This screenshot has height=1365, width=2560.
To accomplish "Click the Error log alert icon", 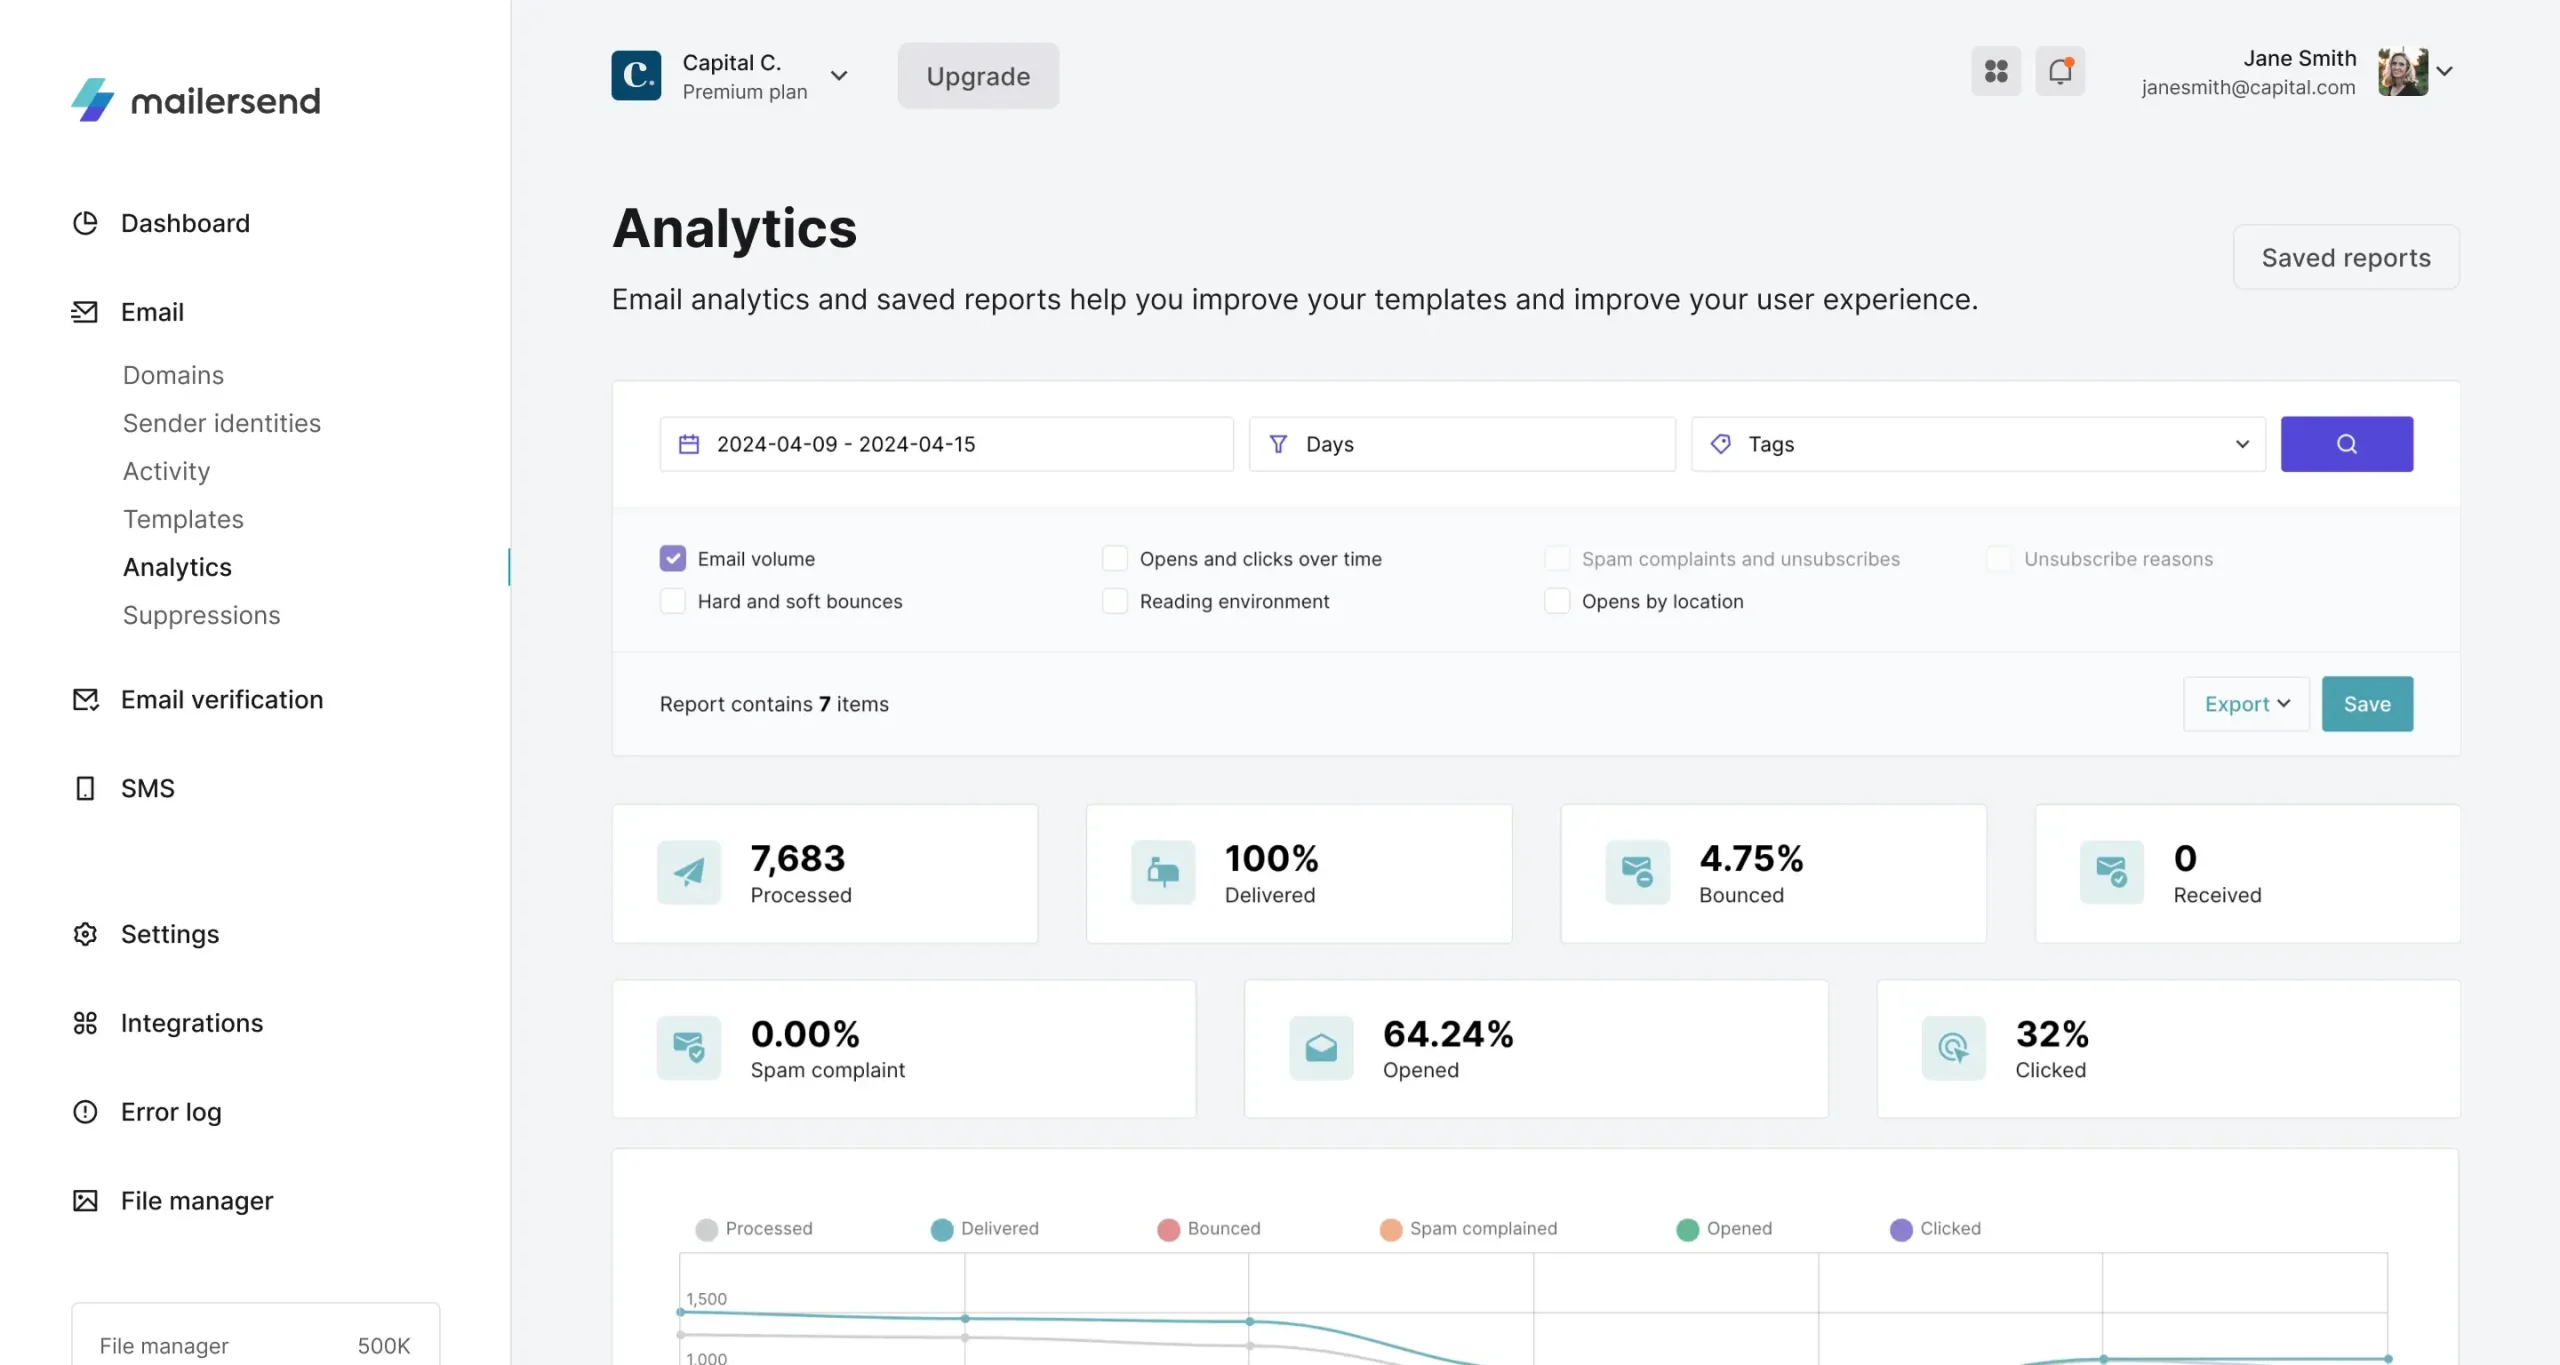I will 85,1112.
